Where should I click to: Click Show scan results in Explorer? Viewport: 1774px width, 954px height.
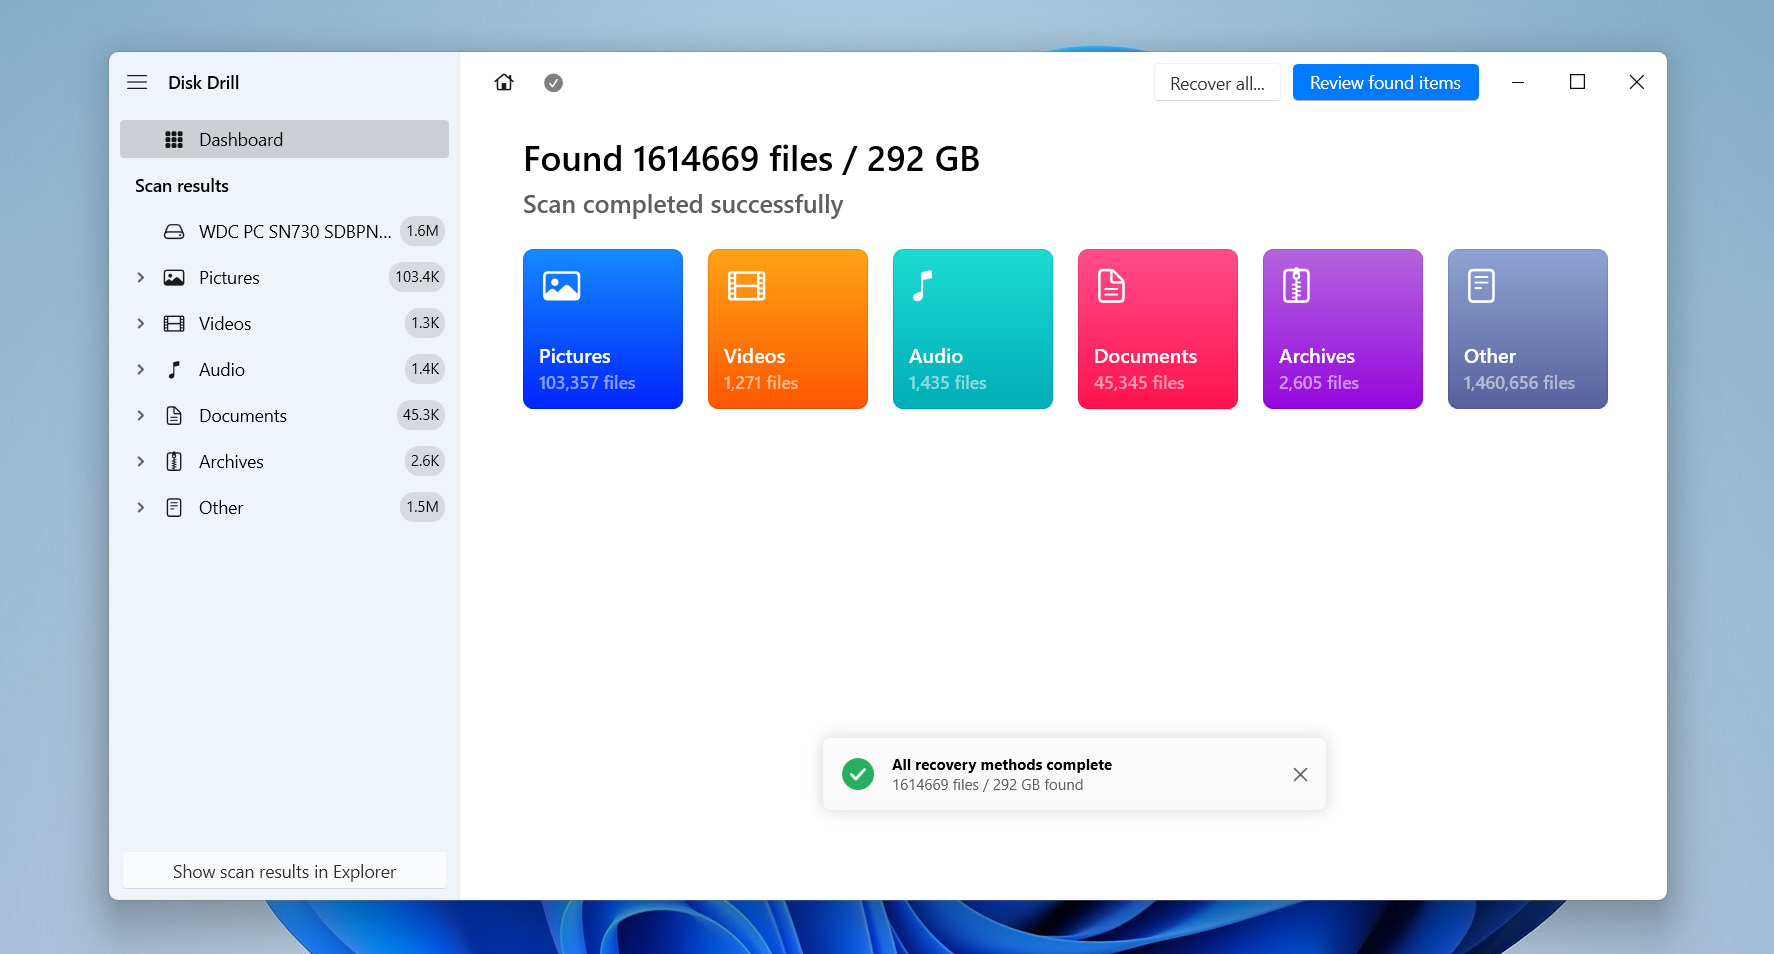click(284, 871)
